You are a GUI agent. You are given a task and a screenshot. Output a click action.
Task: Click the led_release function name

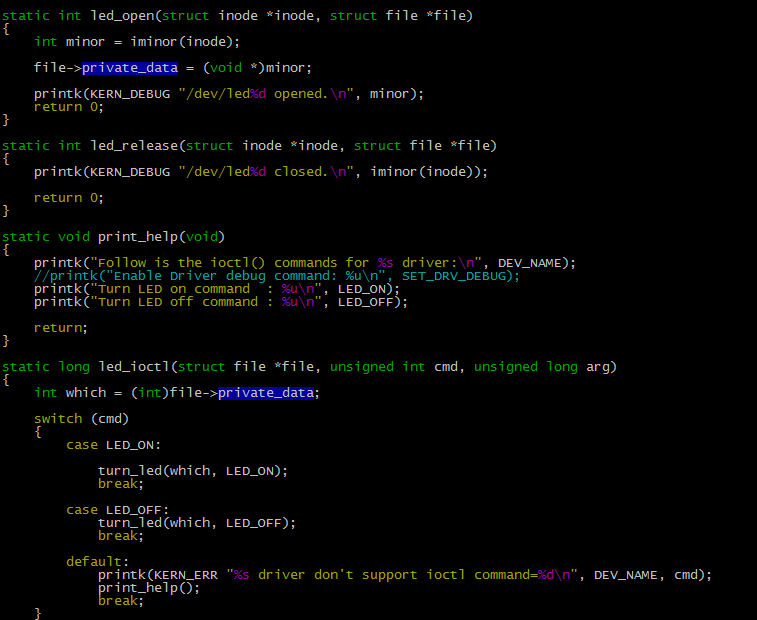[134, 146]
